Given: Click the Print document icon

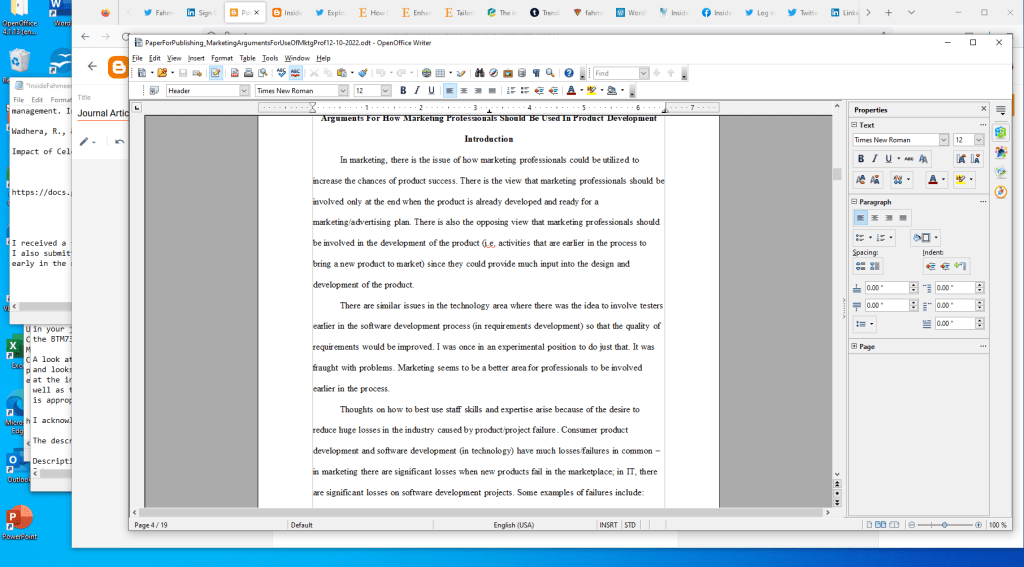Looking at the screenshot, I should point(248,73).
